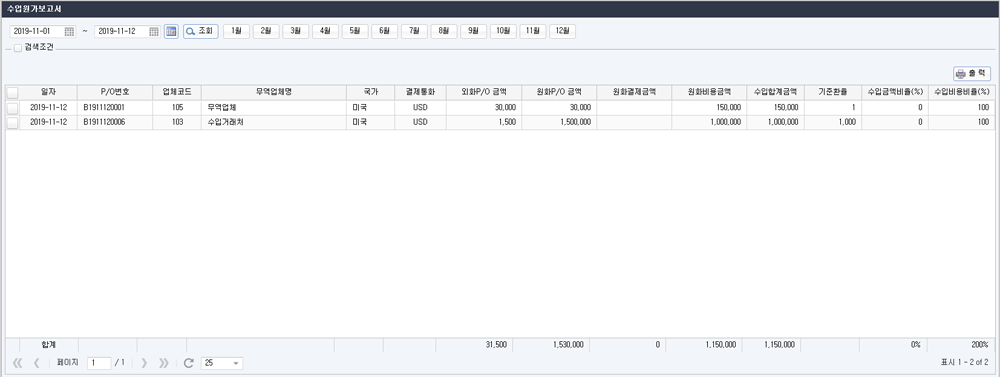This screenshot has height=377, width=1000.
Task: Click the 출력 print button
Action: [972, 73]
